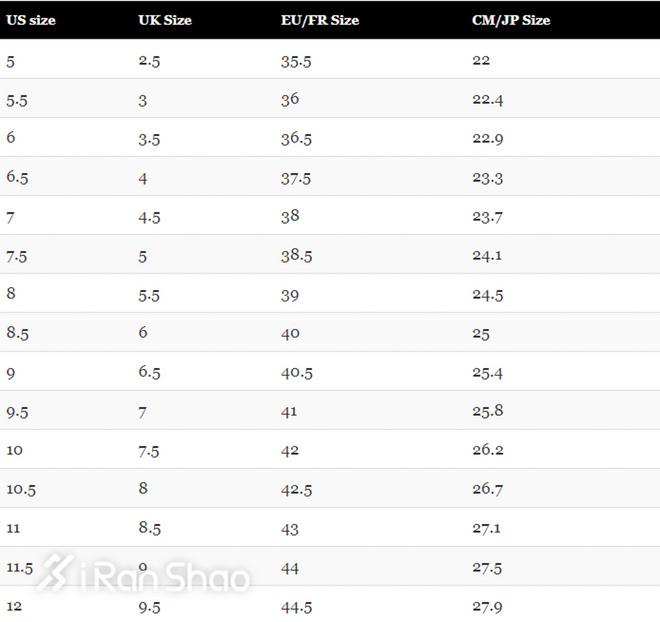This screenshot has height=622, width=660.
Task: Select the 25.8 CM/JP size cell
Action: pyautogui.click(x=487, y=411)
